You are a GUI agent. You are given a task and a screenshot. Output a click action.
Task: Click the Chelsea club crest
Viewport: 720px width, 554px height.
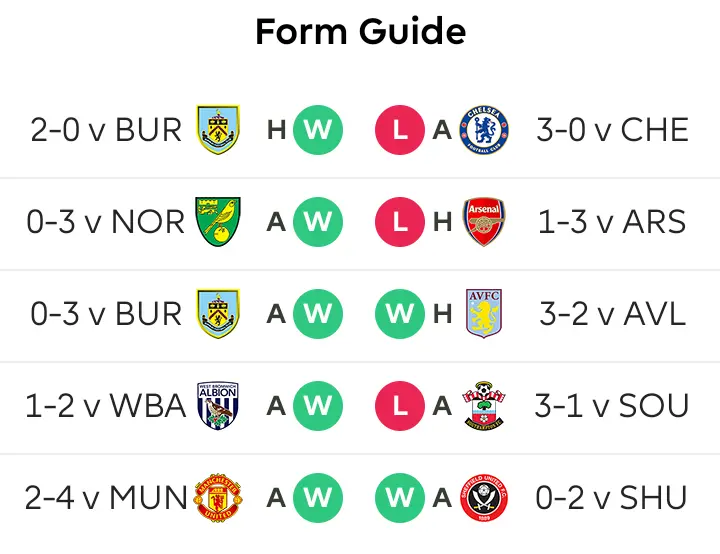point(484,130)
